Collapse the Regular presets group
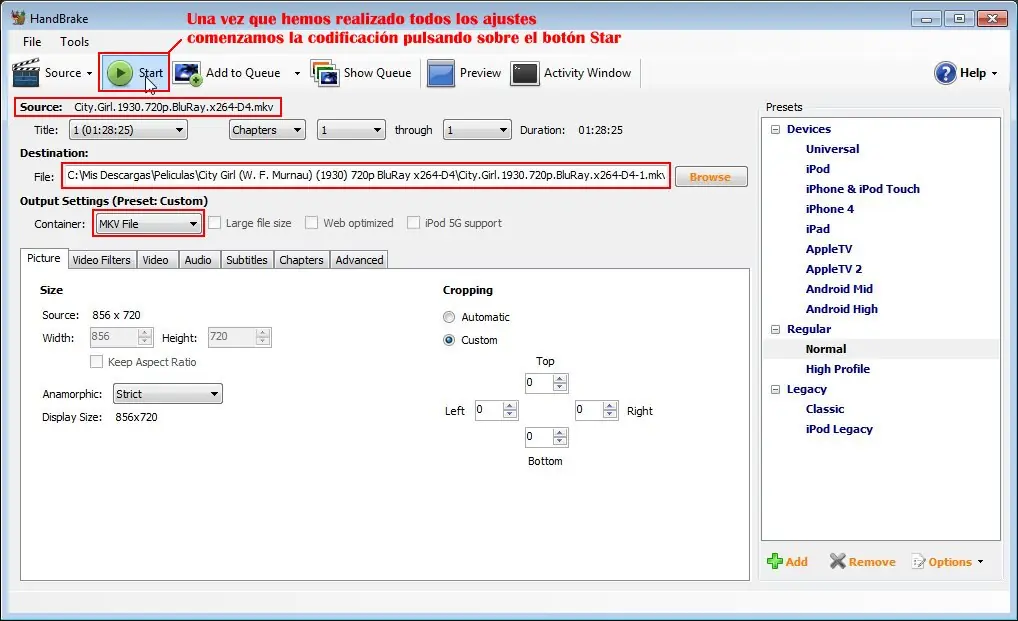 [x=775, y=329]
